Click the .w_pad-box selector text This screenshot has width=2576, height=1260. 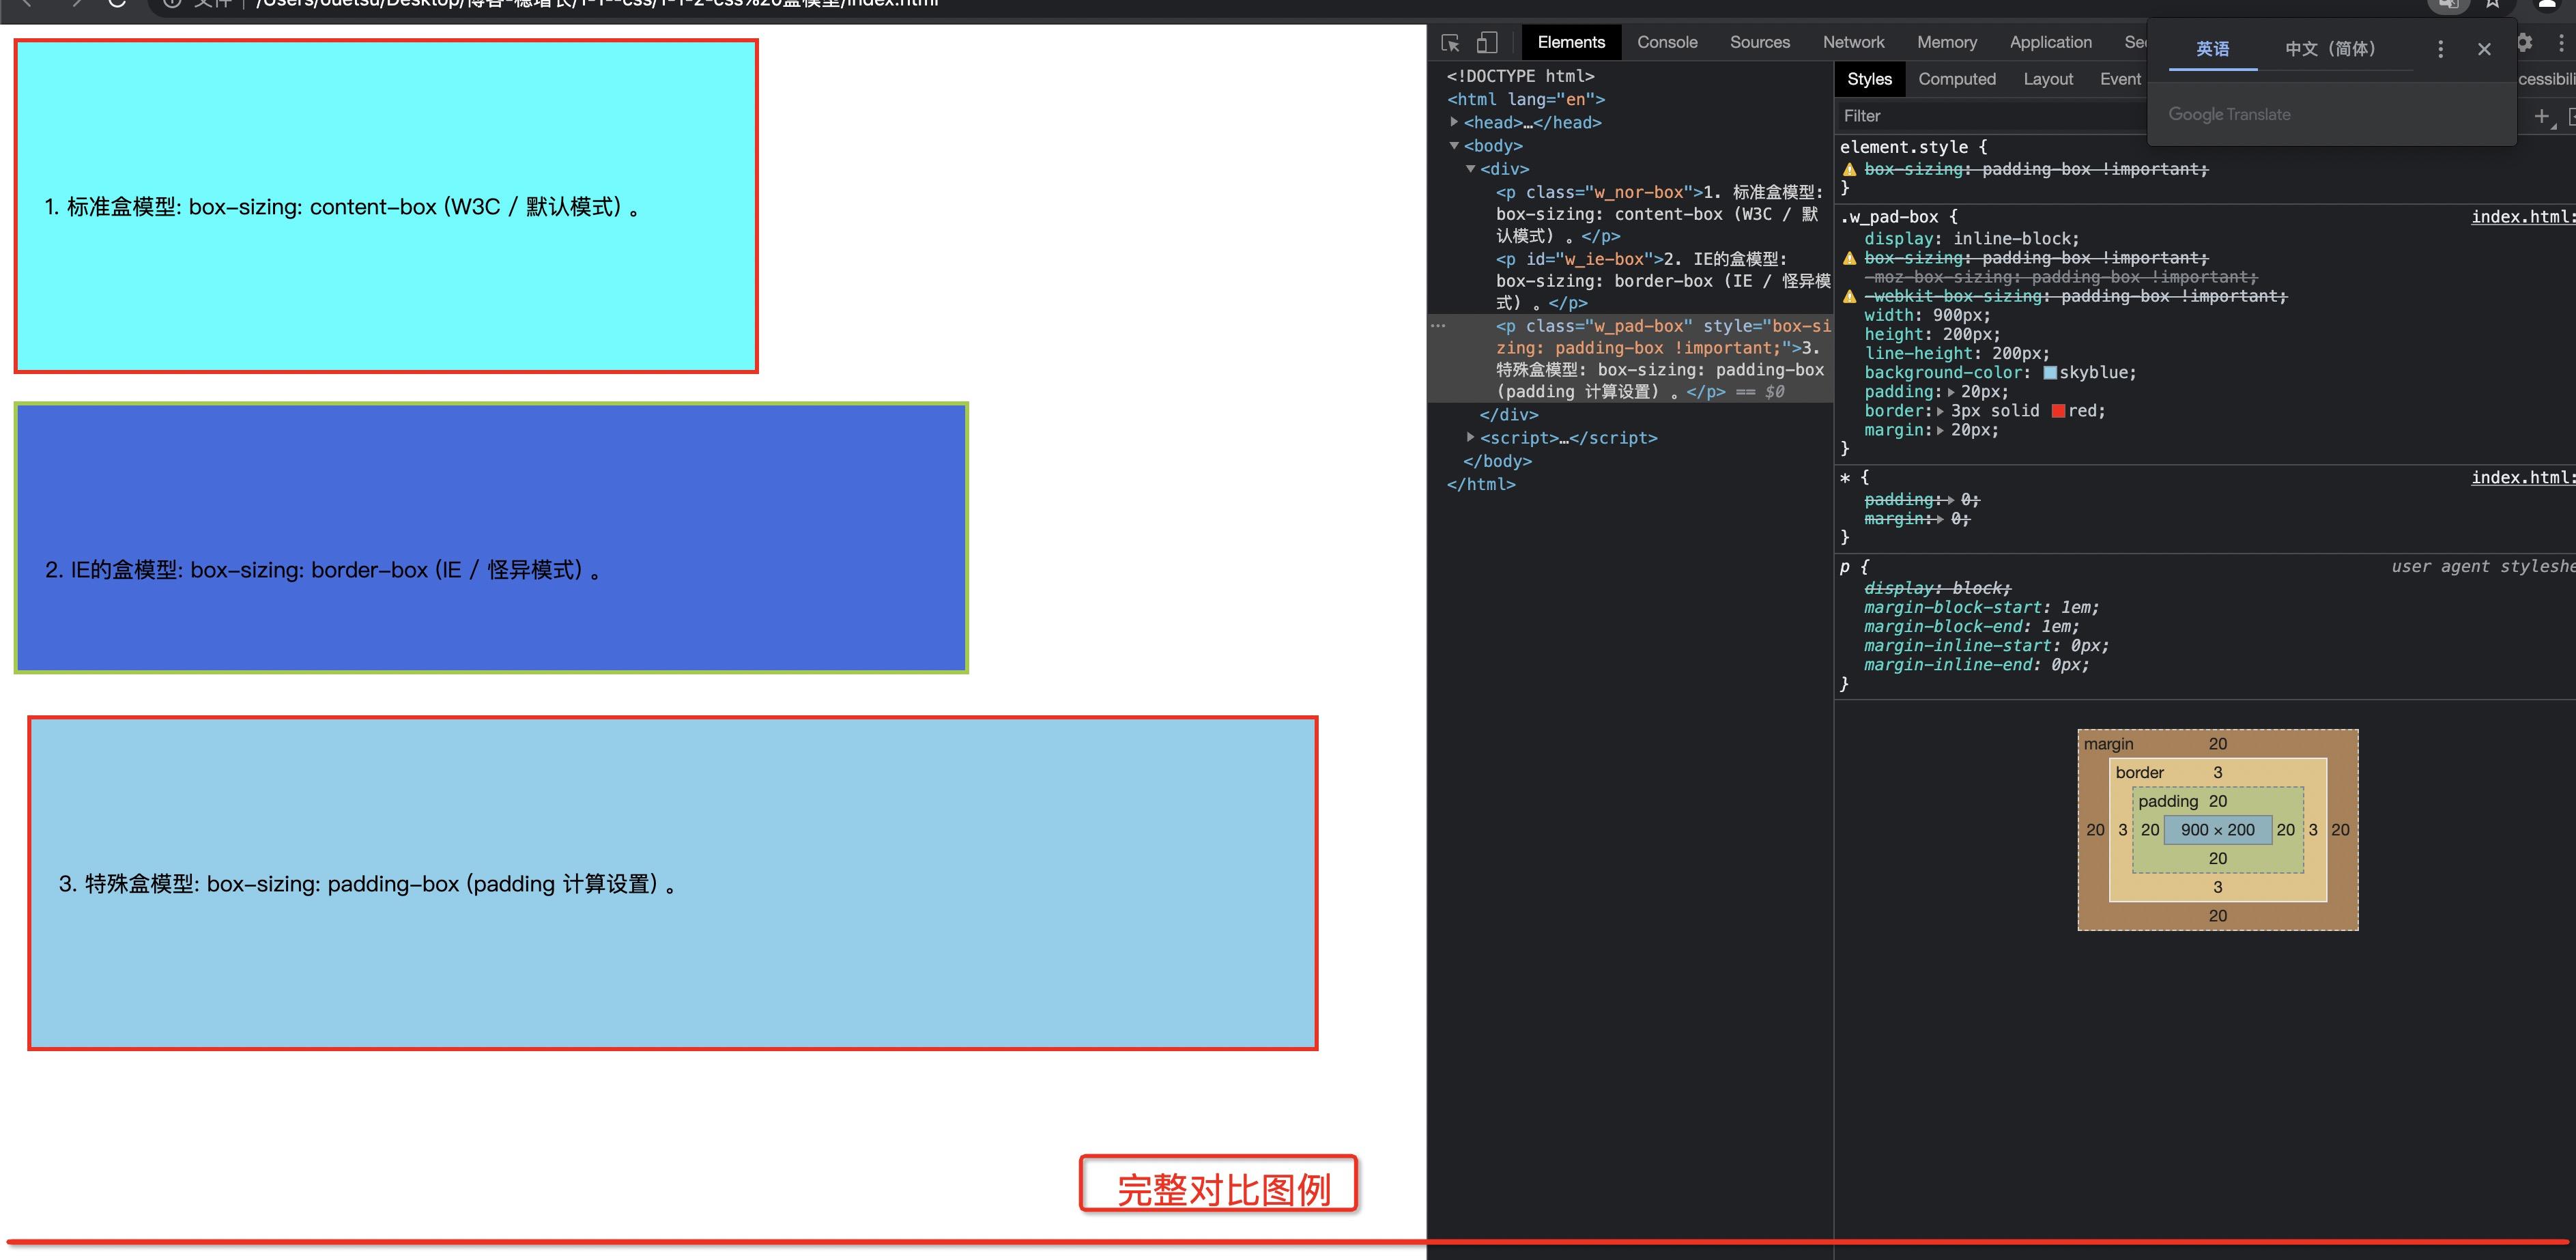tap(1889, 217)
